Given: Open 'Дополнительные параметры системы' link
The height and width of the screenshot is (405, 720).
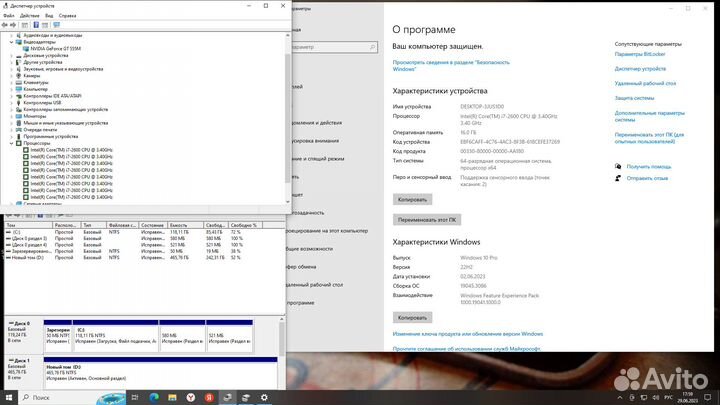Looking at the screenshot, I should [649, 116].
